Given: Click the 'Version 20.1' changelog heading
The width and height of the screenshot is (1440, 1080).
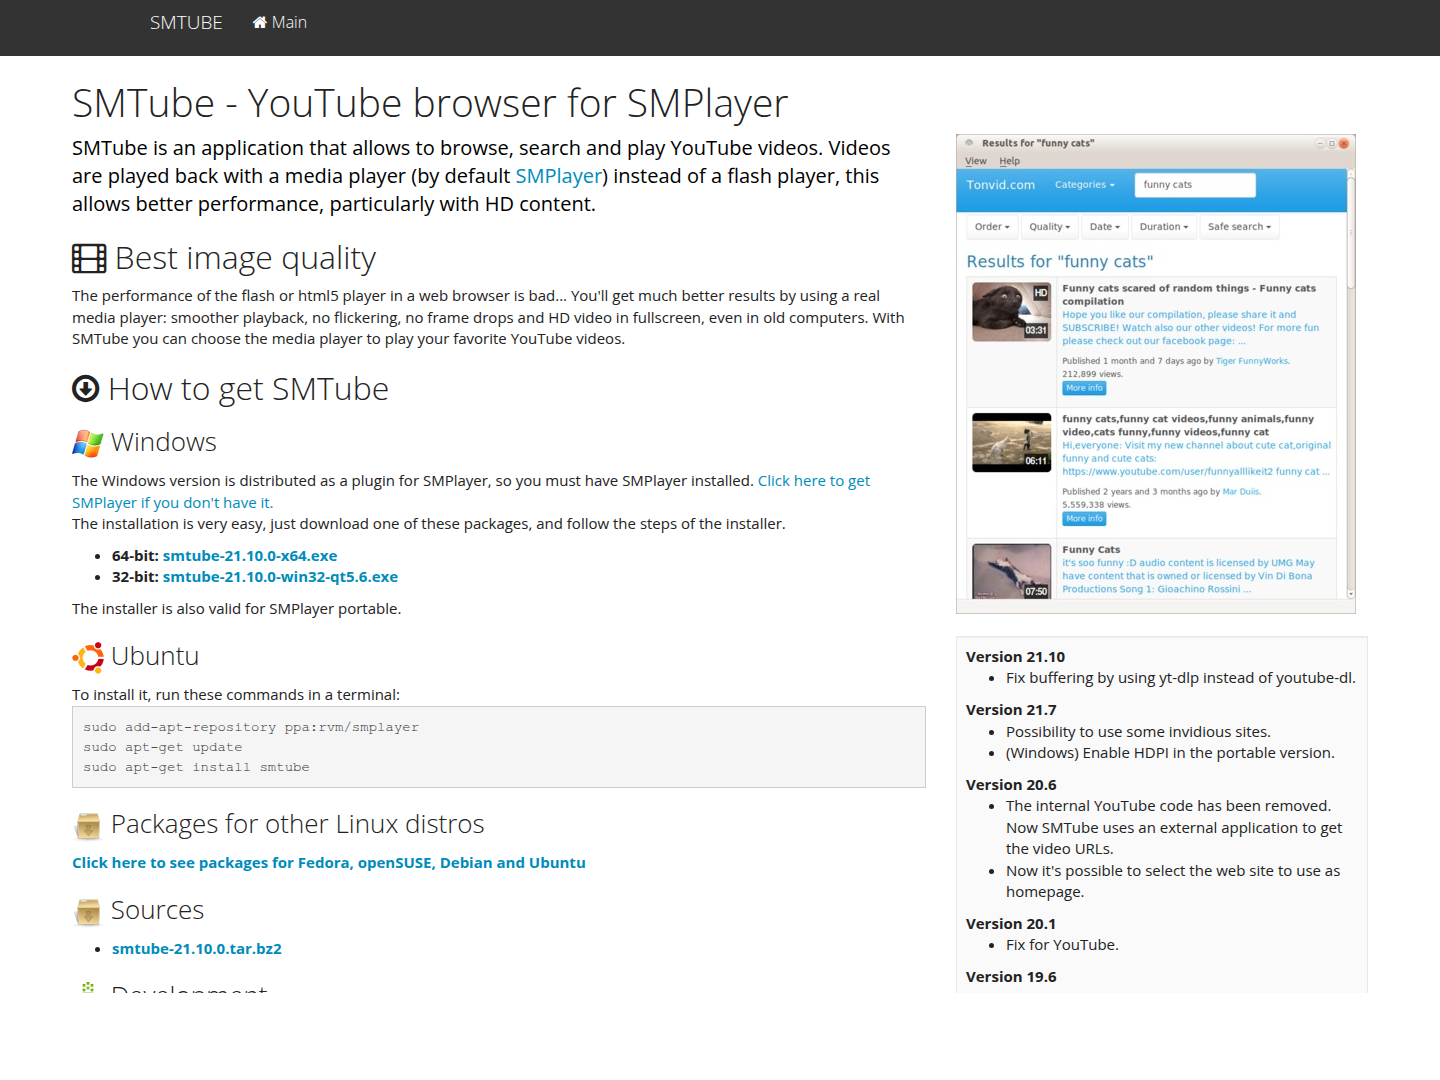Looking at the screenshot, I should click(x=1011, y=924).
